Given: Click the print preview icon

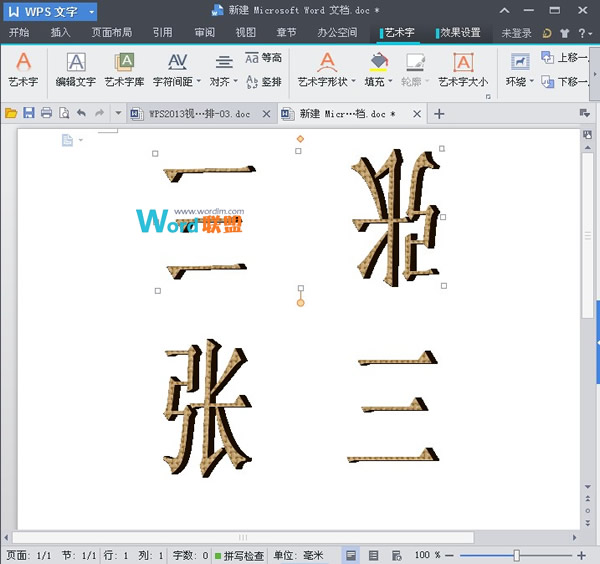Looking at the screenshot, I should point(64,114).
